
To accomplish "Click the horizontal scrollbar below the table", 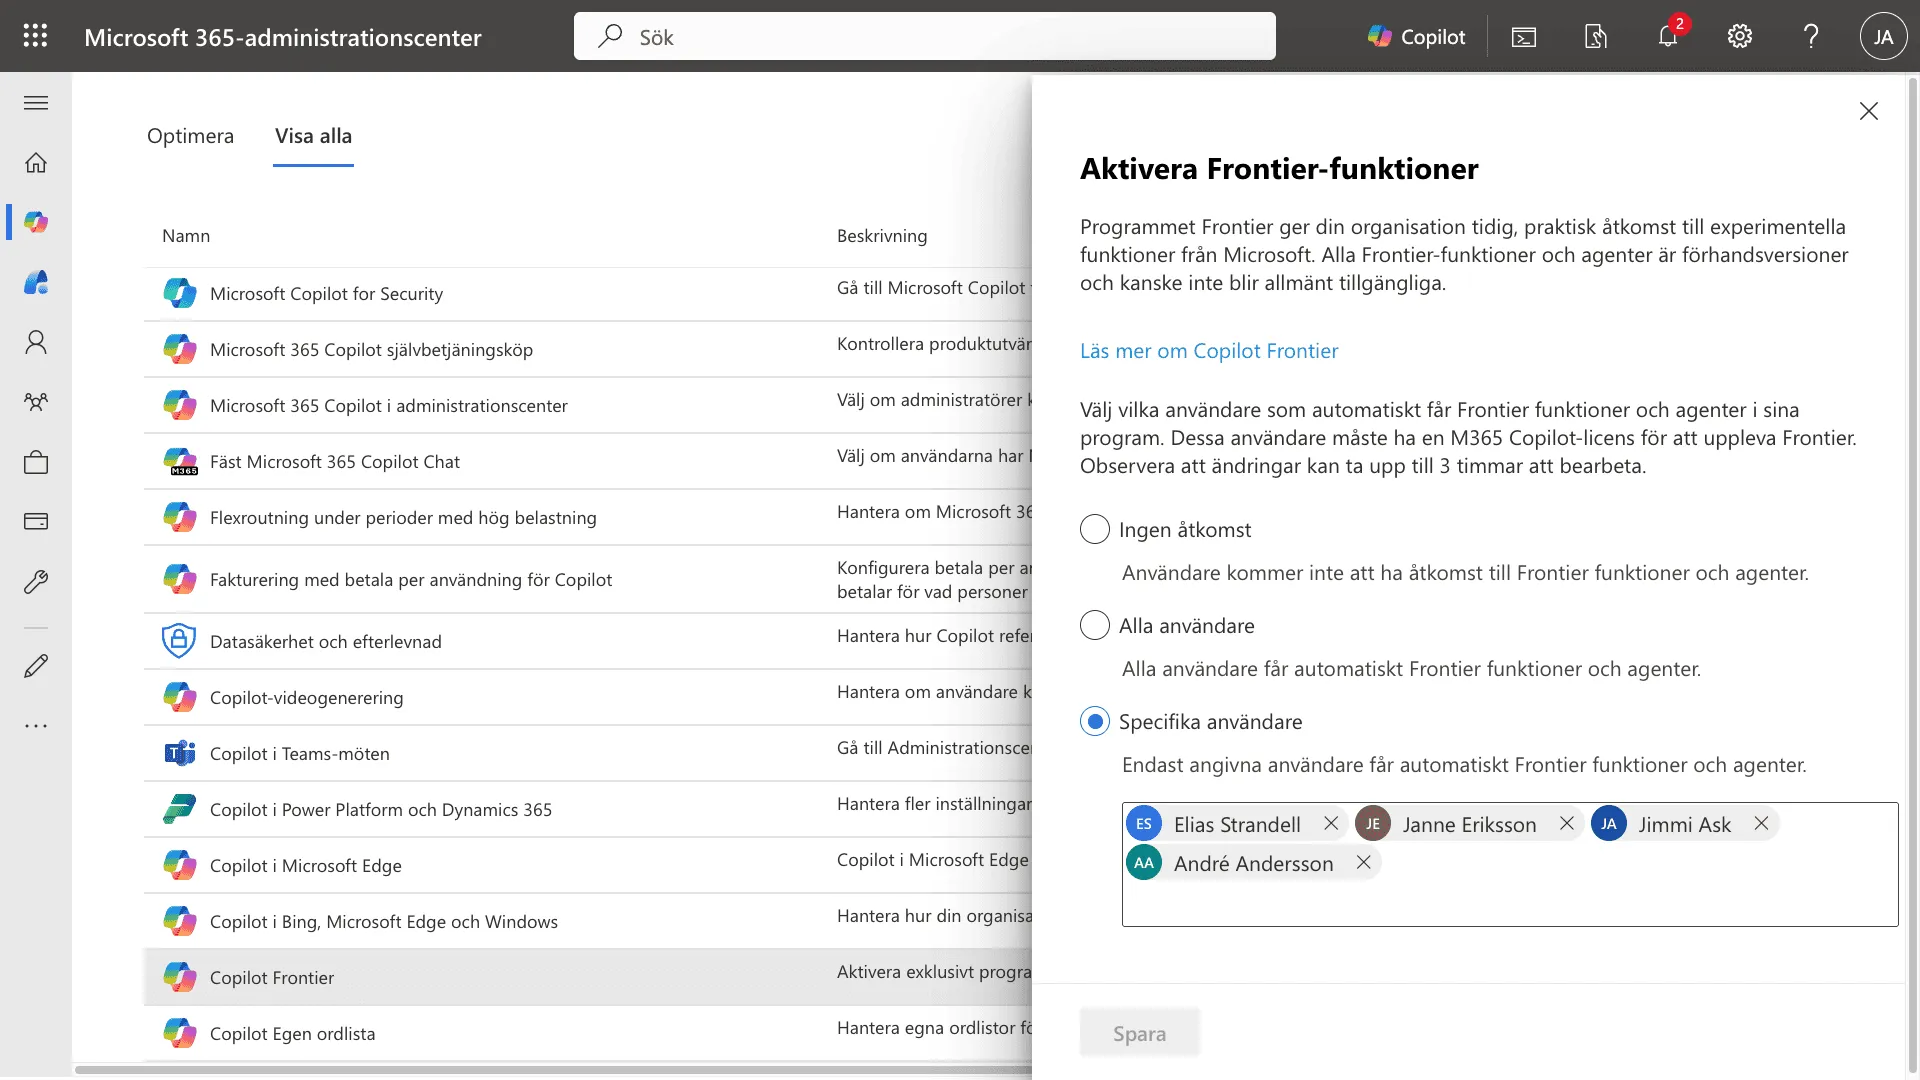I will point(553,1070).
